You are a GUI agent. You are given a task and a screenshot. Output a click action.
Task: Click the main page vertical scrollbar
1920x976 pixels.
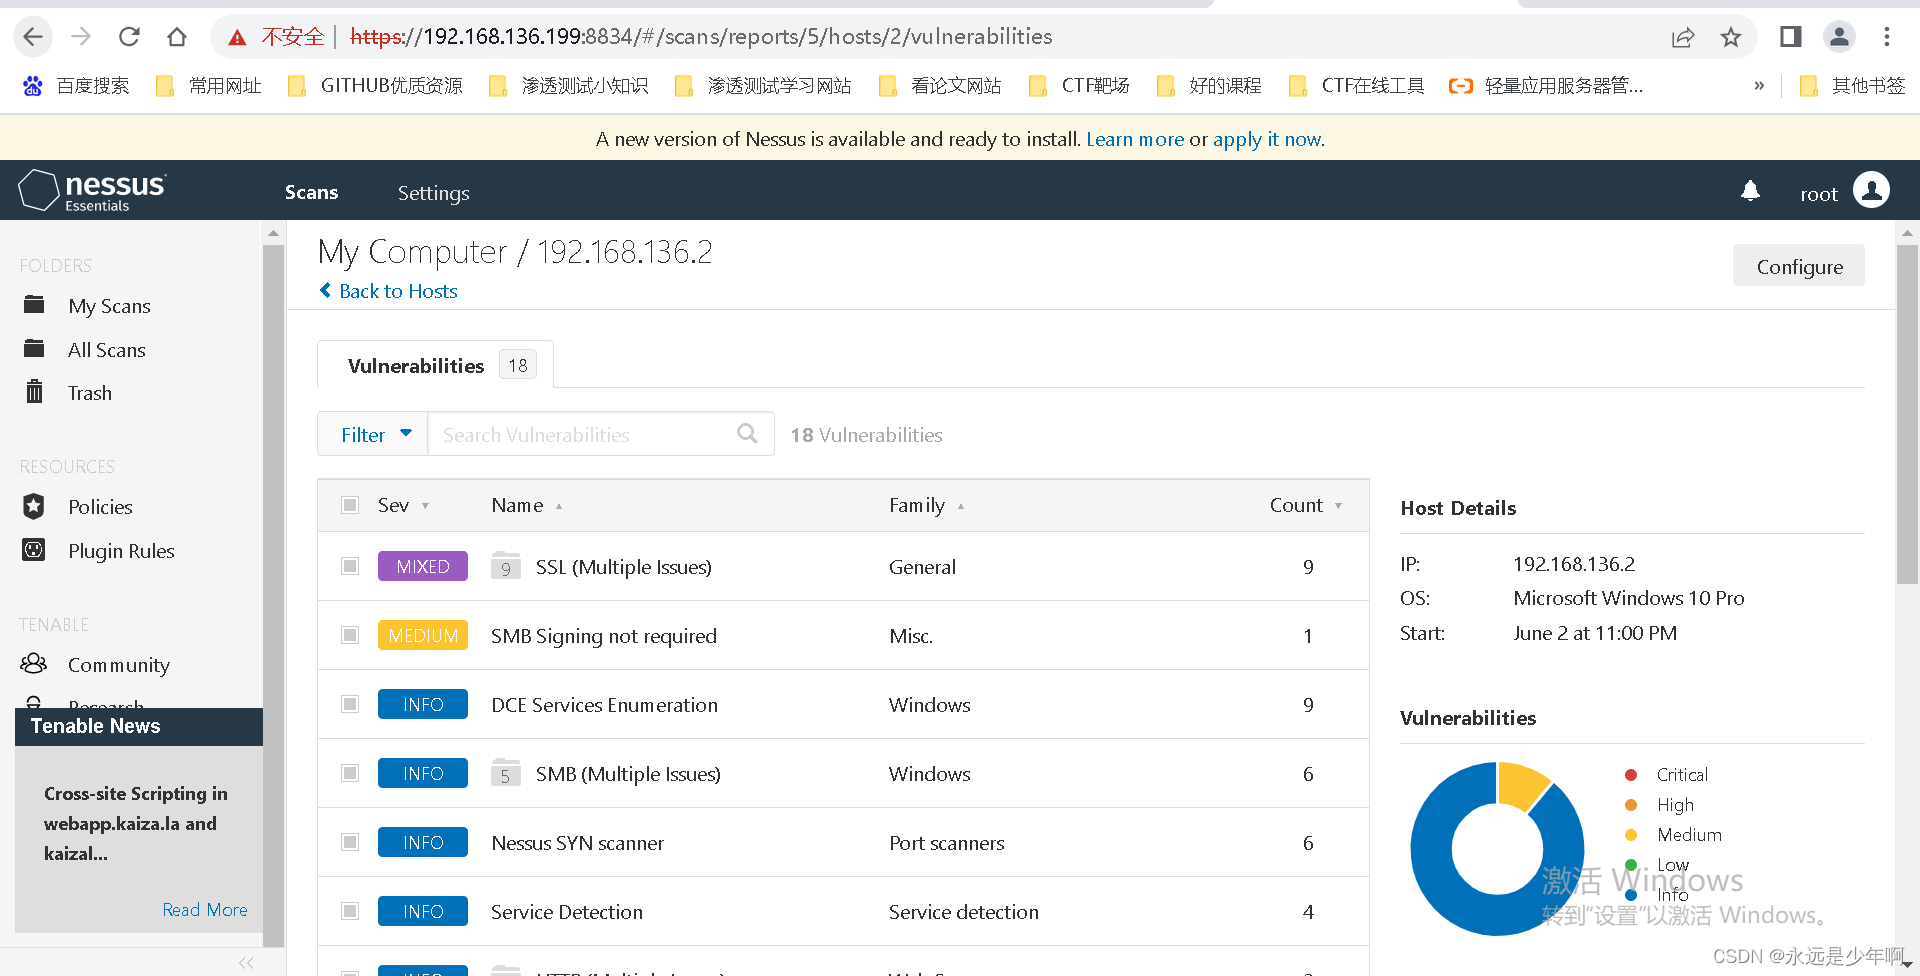[1907, 415]
